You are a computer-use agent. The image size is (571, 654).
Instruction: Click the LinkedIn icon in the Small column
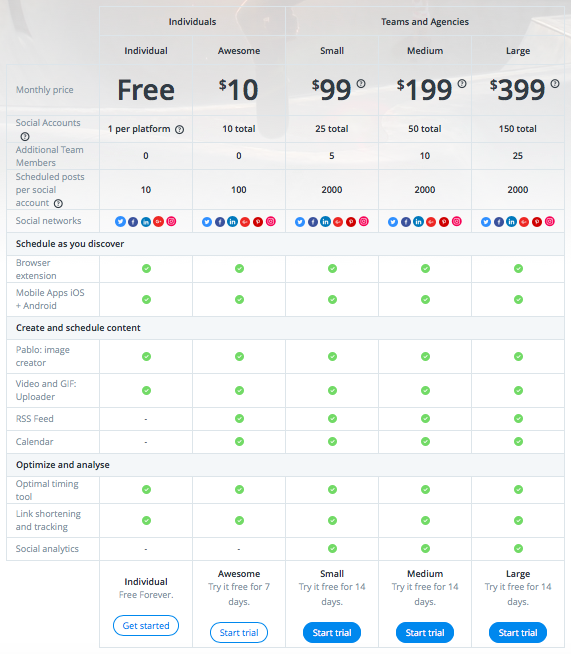(x=325, y=221)
